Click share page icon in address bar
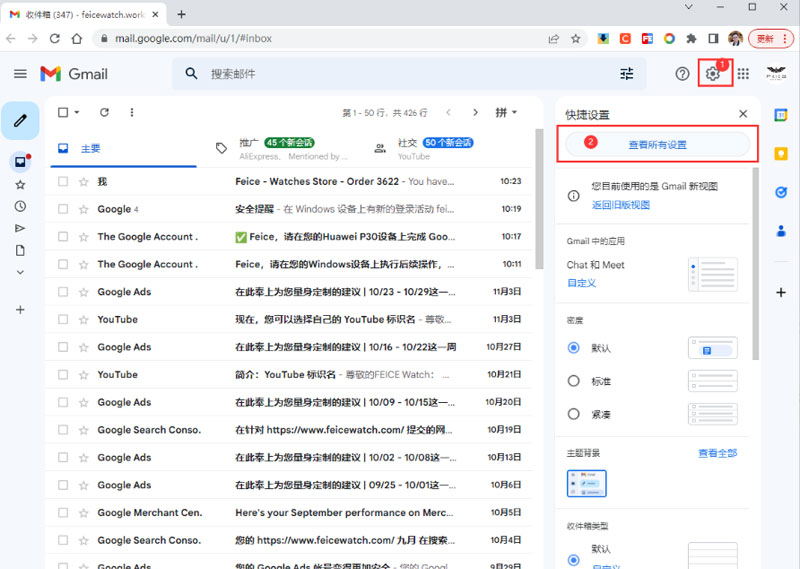The width and height of the screenshot is (800, 569). (x=554, y=39)
